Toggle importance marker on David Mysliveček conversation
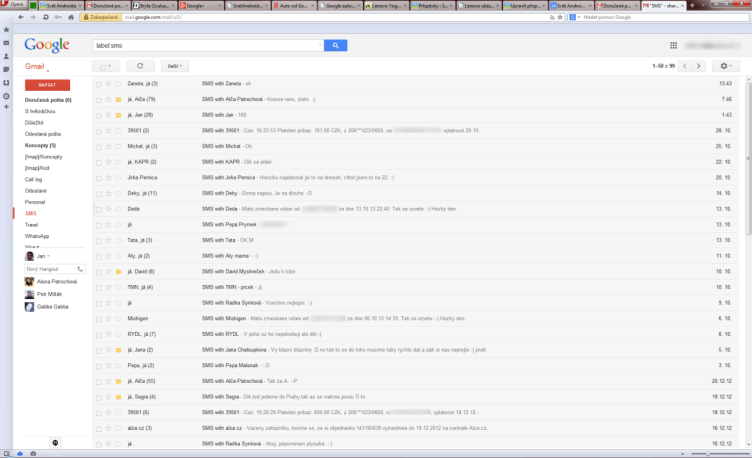 118,272
